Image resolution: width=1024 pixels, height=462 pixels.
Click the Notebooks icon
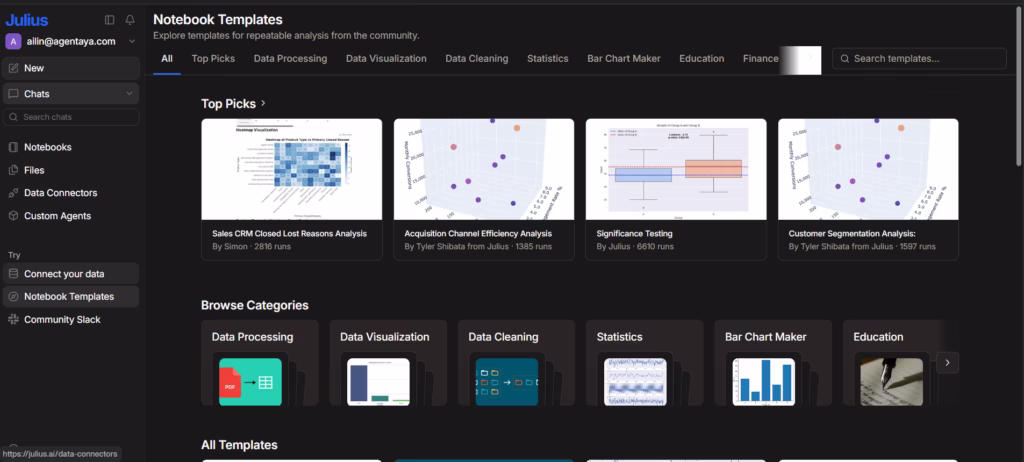[13, 147]
